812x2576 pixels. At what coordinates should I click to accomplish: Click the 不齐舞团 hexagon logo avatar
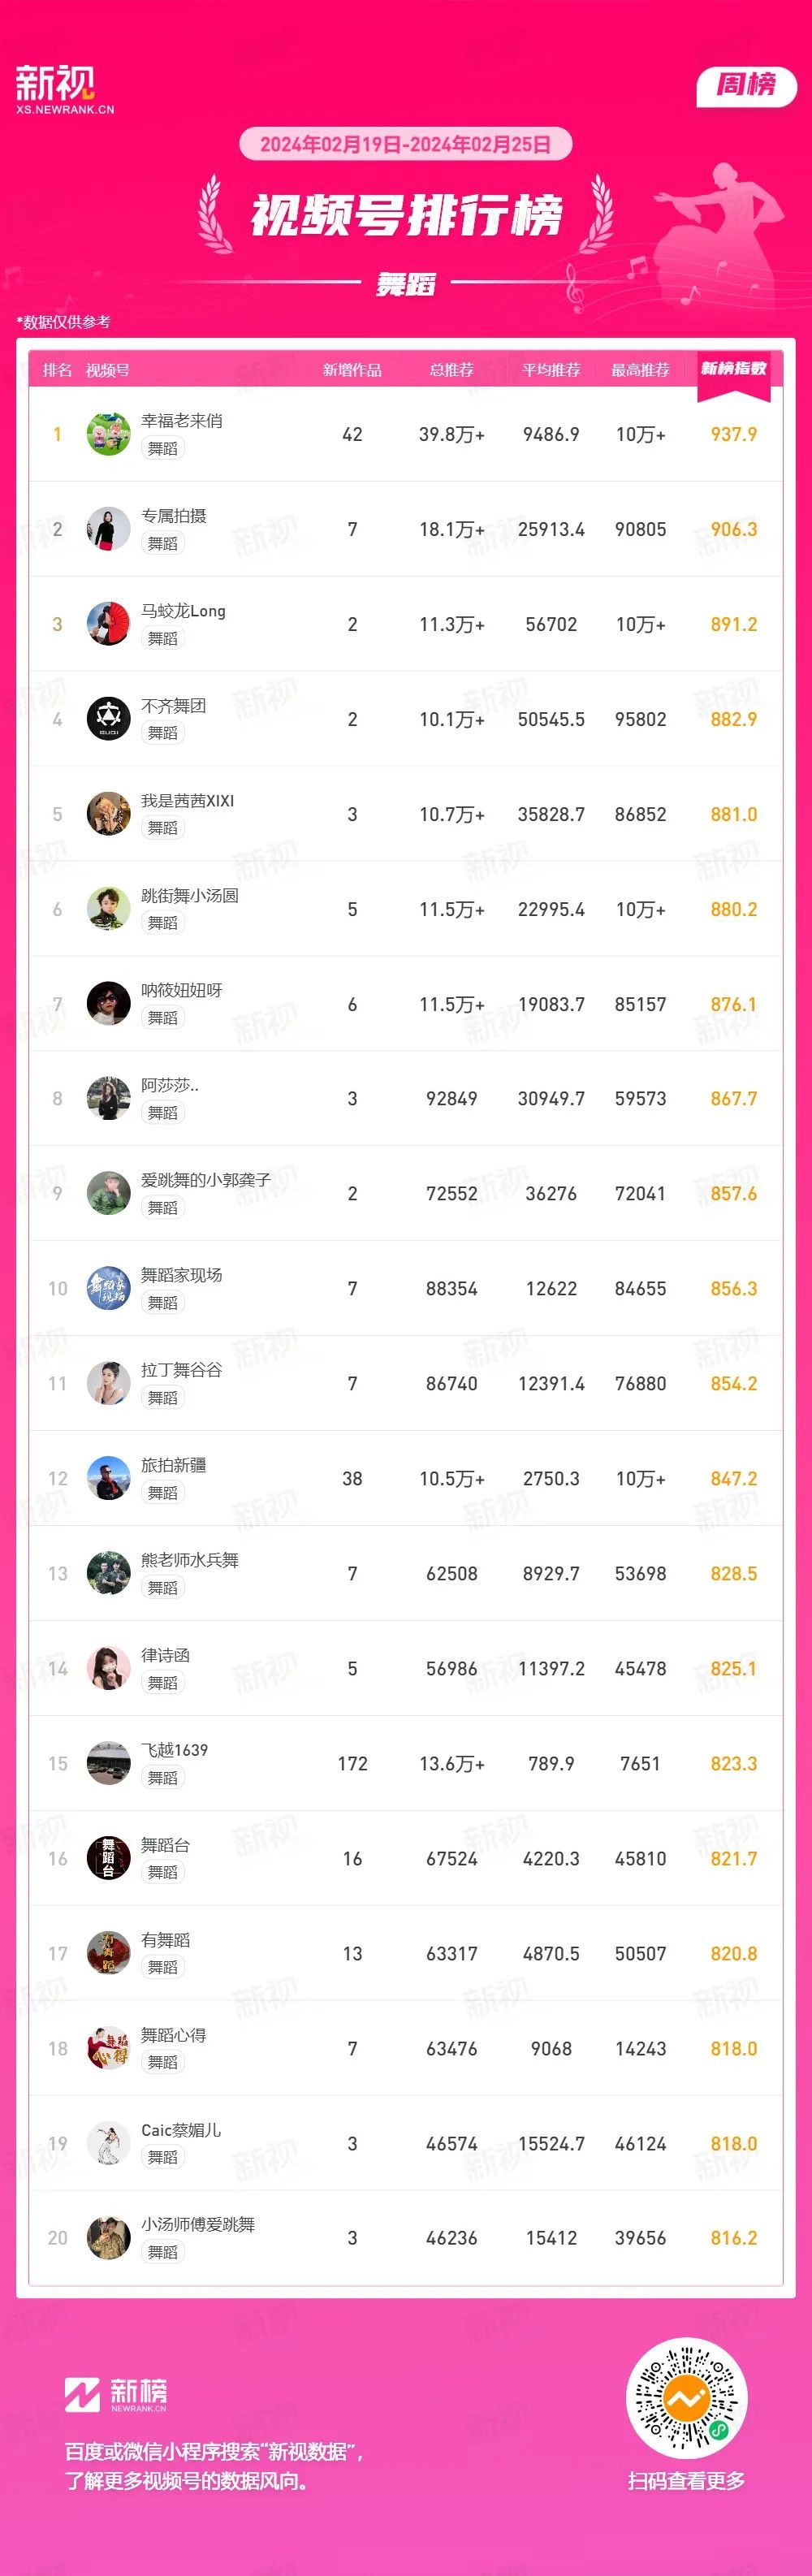click(x=108, y=719)
